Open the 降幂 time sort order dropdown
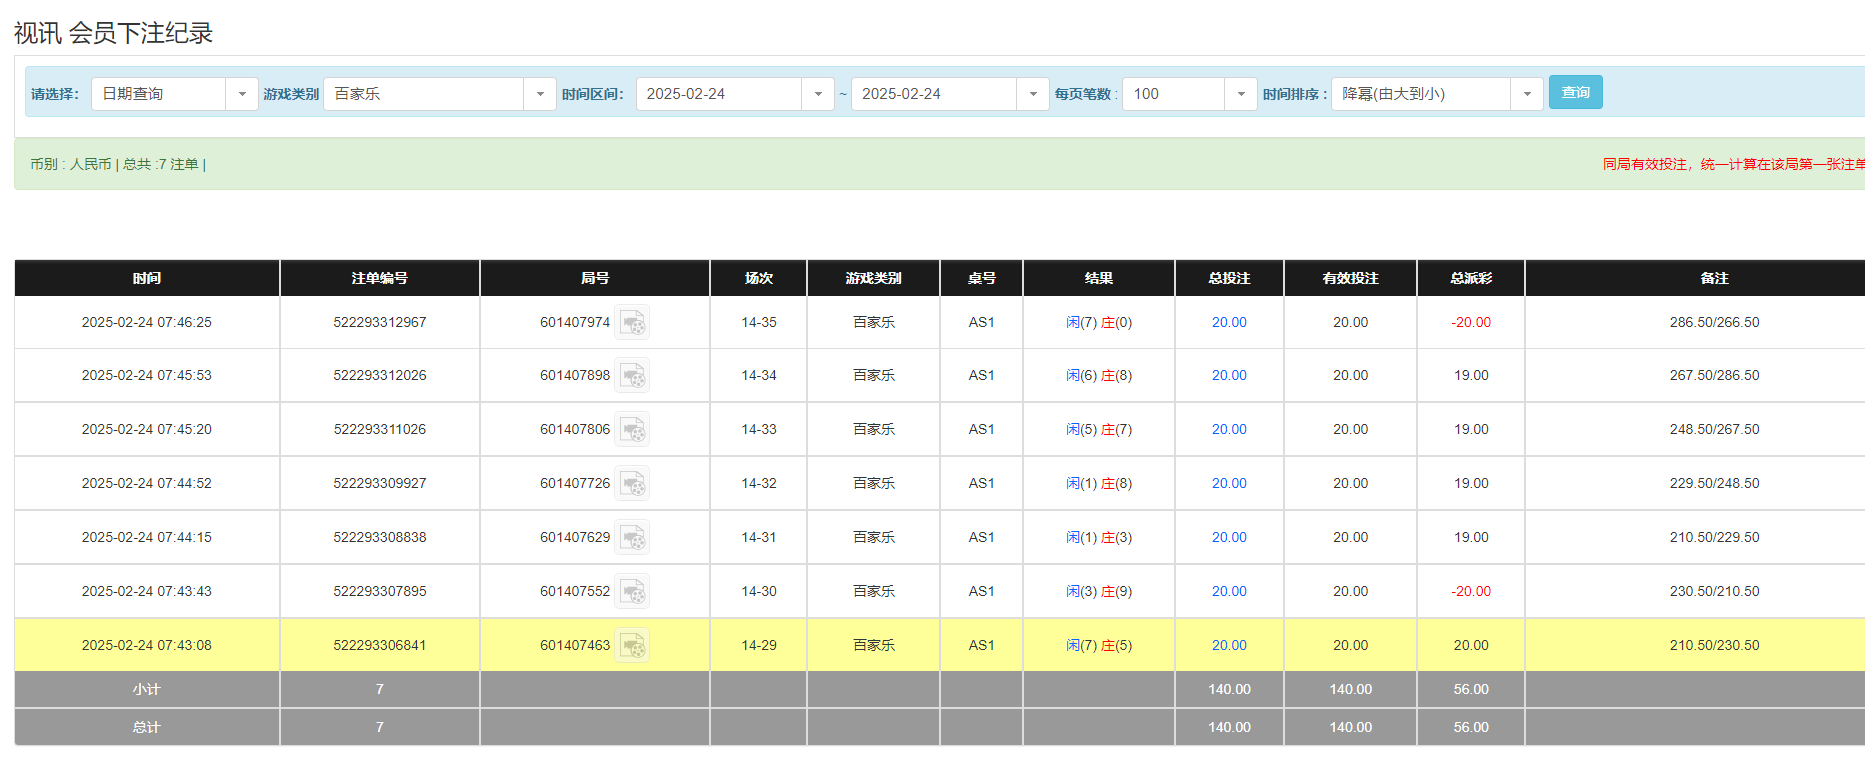The height and width of the screenshot is (769, 1865). click(1526, 94)
